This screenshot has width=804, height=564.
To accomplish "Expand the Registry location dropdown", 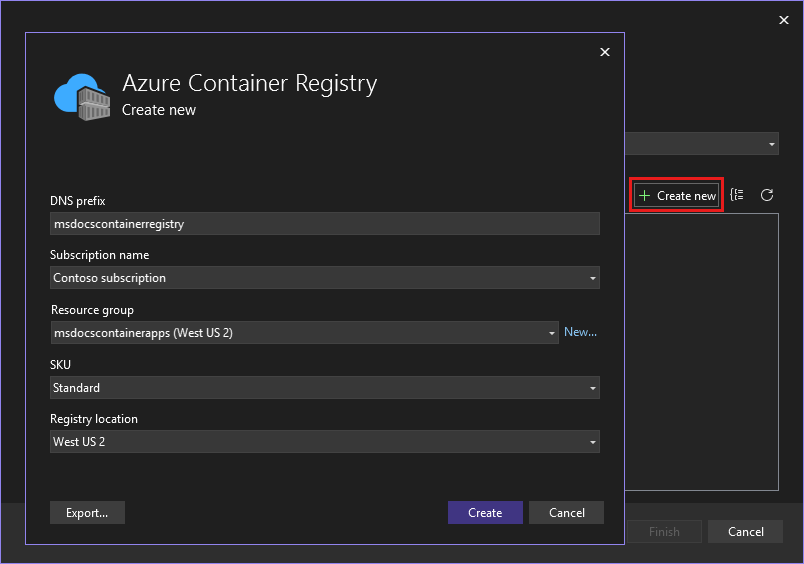I will (x=325, y=441).
